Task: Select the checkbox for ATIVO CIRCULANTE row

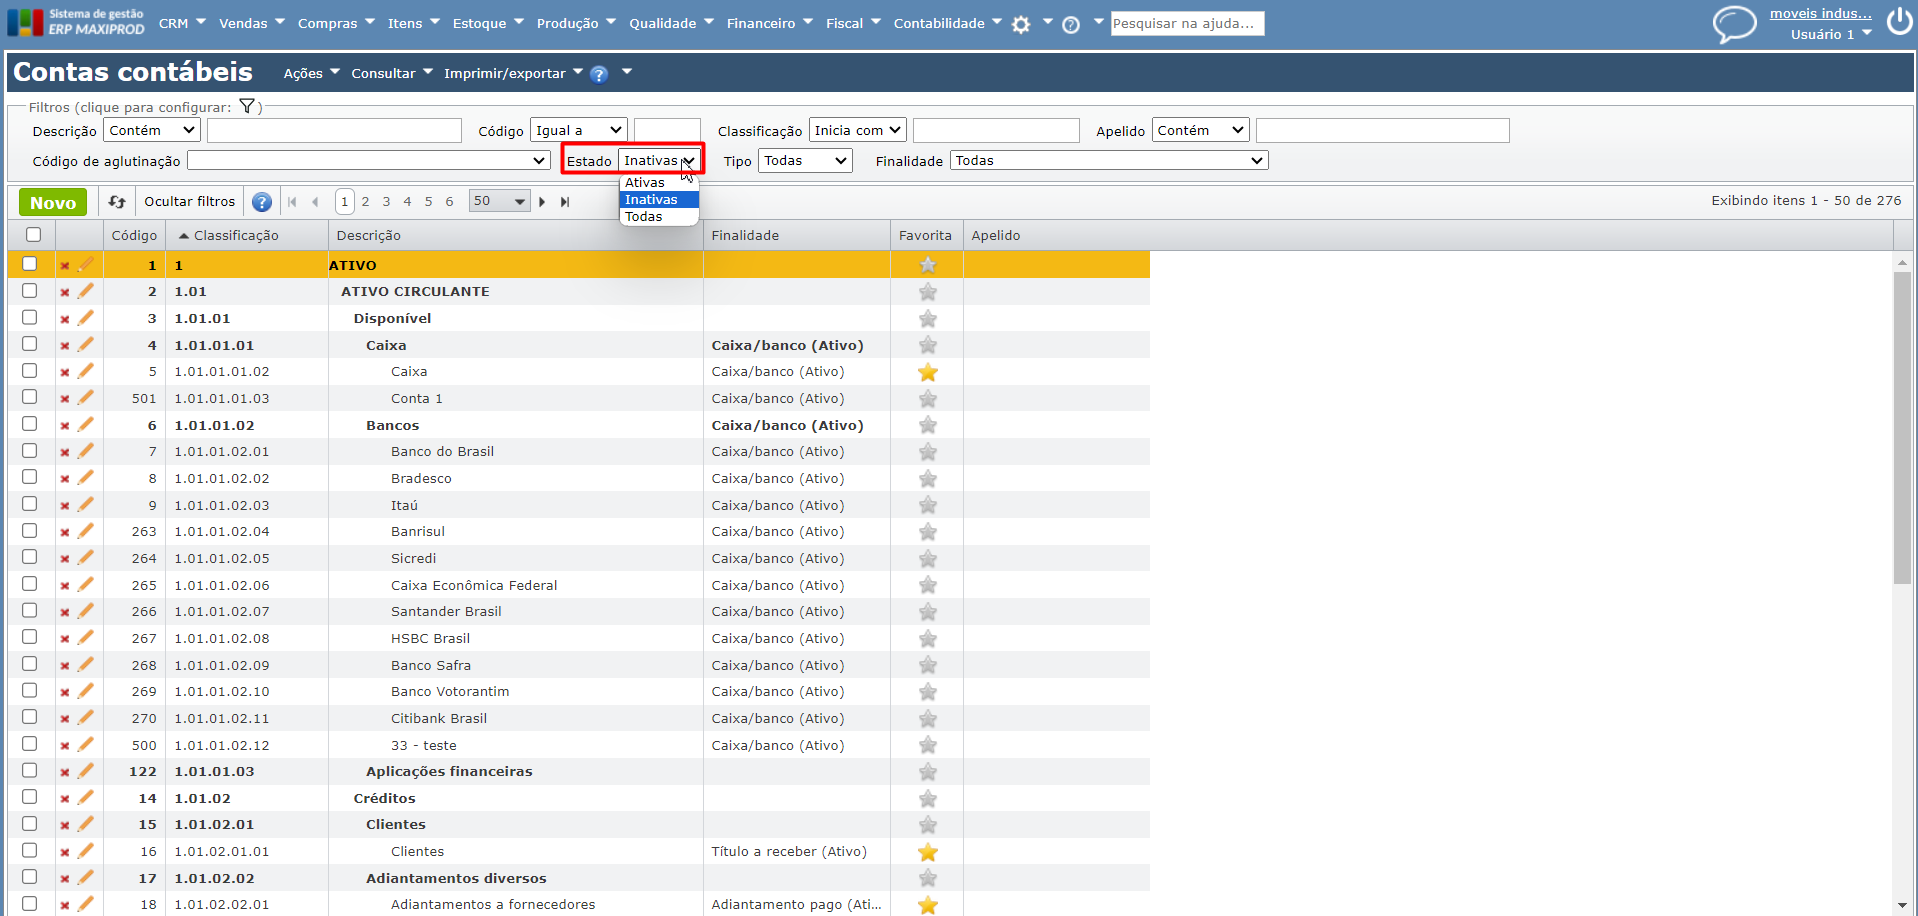Action: 30,291
